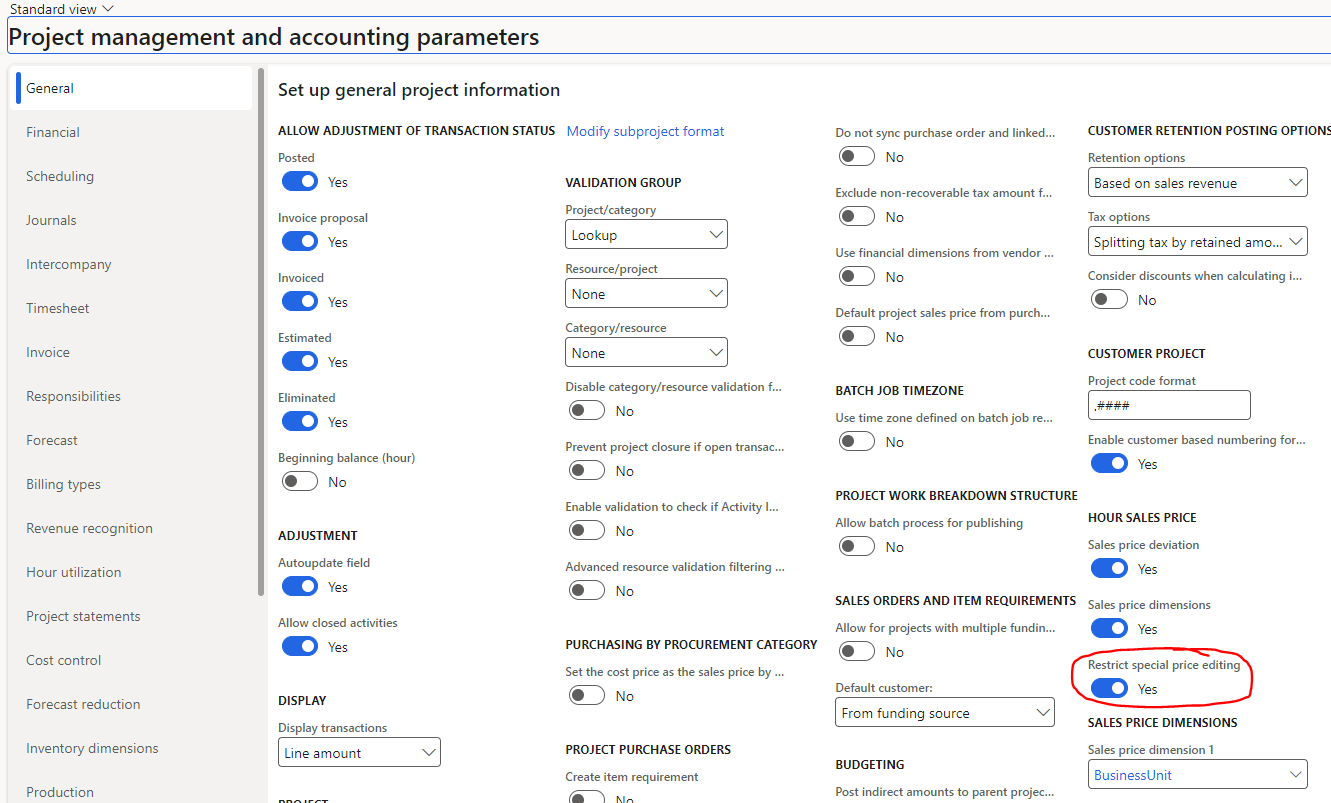The height and width of the screenshot is (803, 1331).
Task: Toggle the Sales price dimensions switch
Action: pos(1110,628)
